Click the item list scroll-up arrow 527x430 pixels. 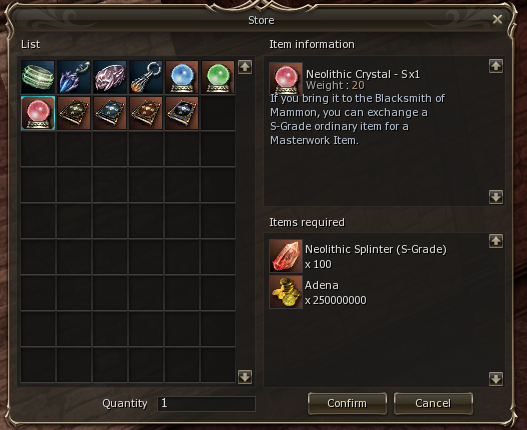point(245,67)
